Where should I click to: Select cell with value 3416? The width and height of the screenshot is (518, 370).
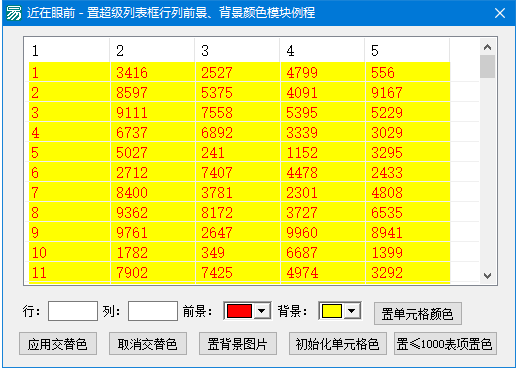[x=152, y=72]
